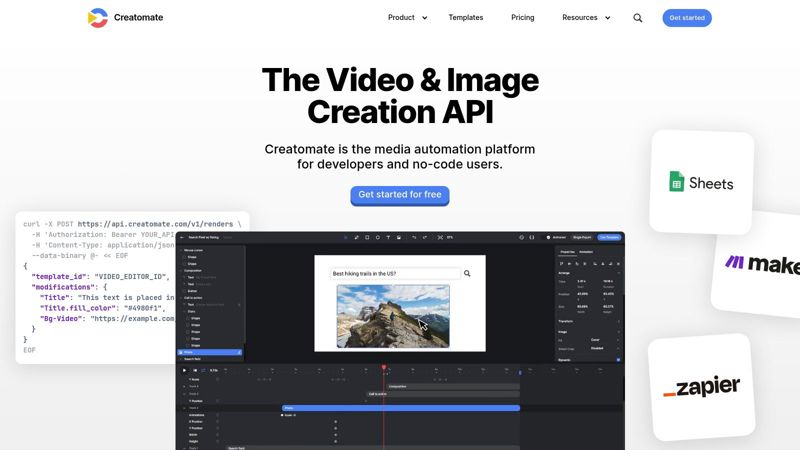
Task: Go to the Templates page
Action: coord(466,17)
